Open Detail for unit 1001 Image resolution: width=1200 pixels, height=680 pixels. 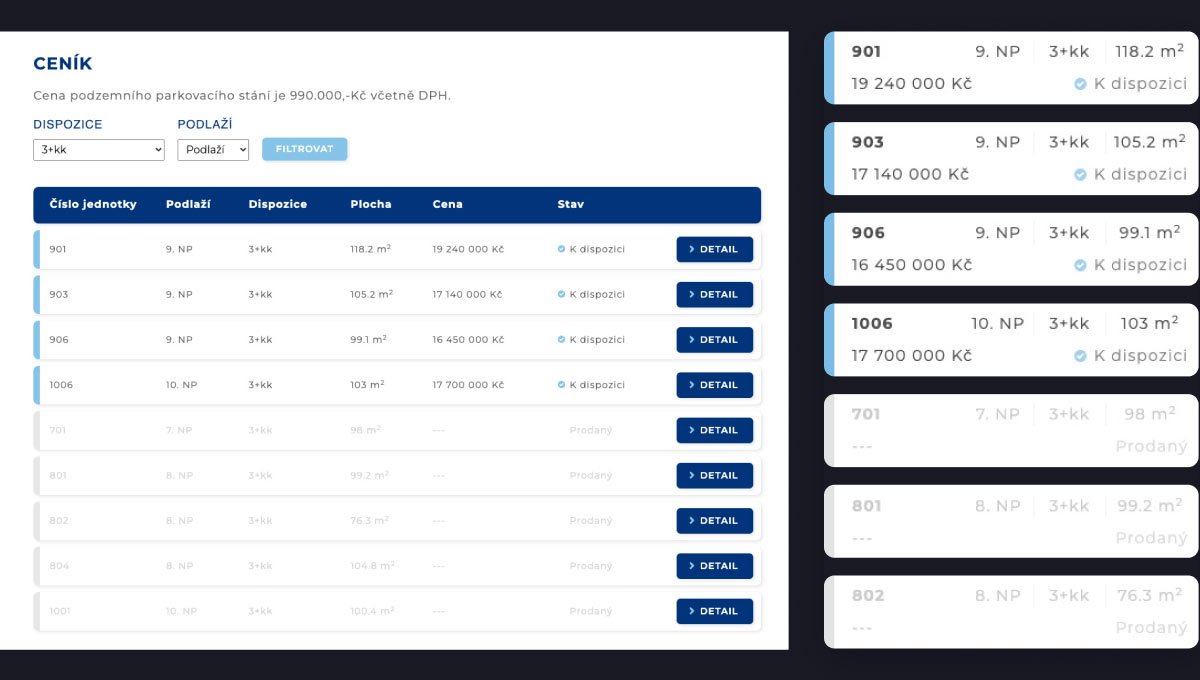click(714, 611)
